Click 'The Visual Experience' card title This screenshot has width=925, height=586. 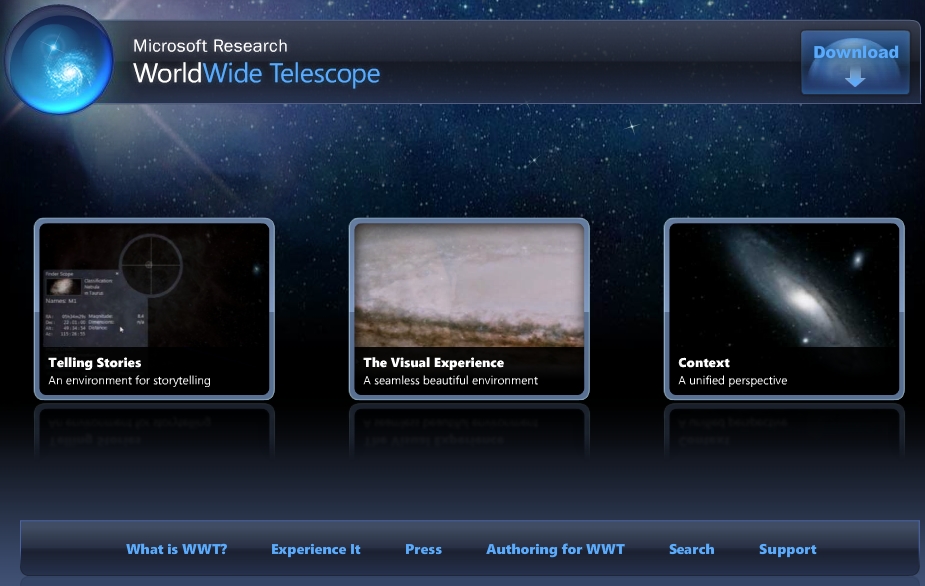[434, 362]
